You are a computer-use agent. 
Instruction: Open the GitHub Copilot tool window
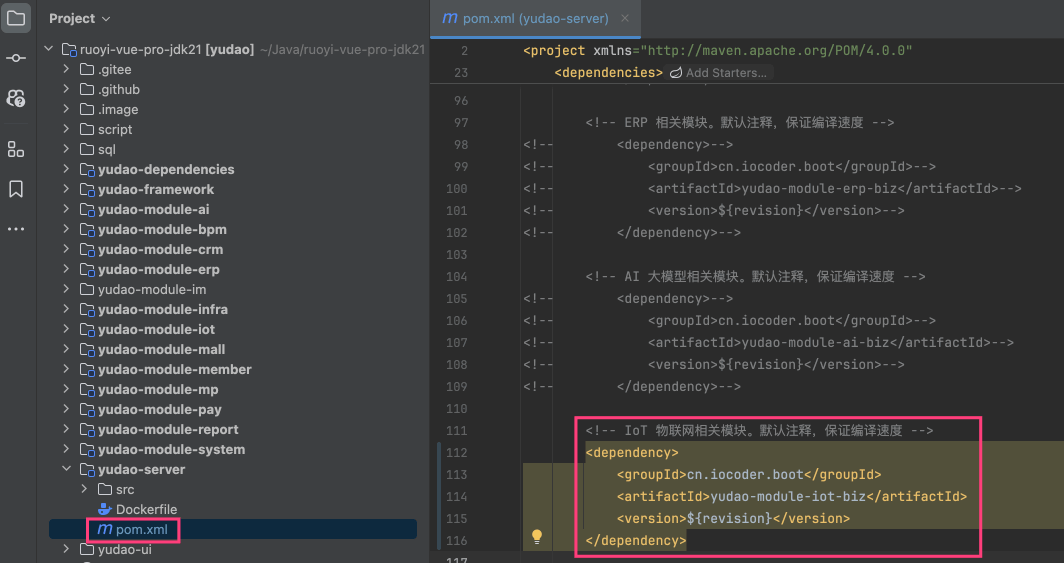pyautogui.click(x=16, y=98)
